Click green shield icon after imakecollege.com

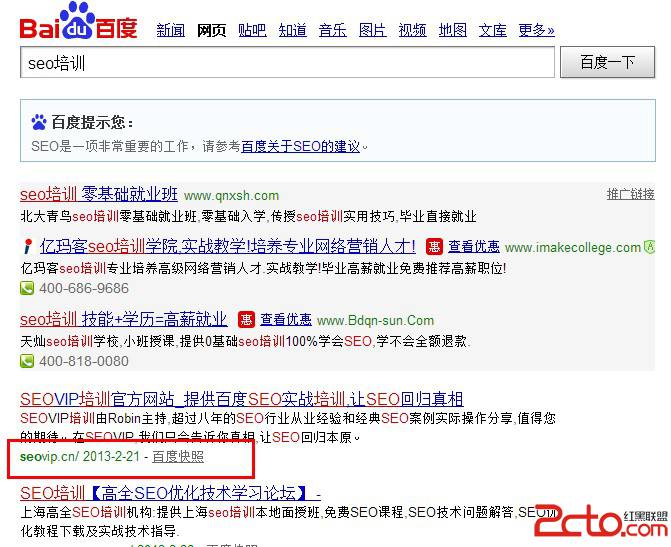[x=650, y=247]
